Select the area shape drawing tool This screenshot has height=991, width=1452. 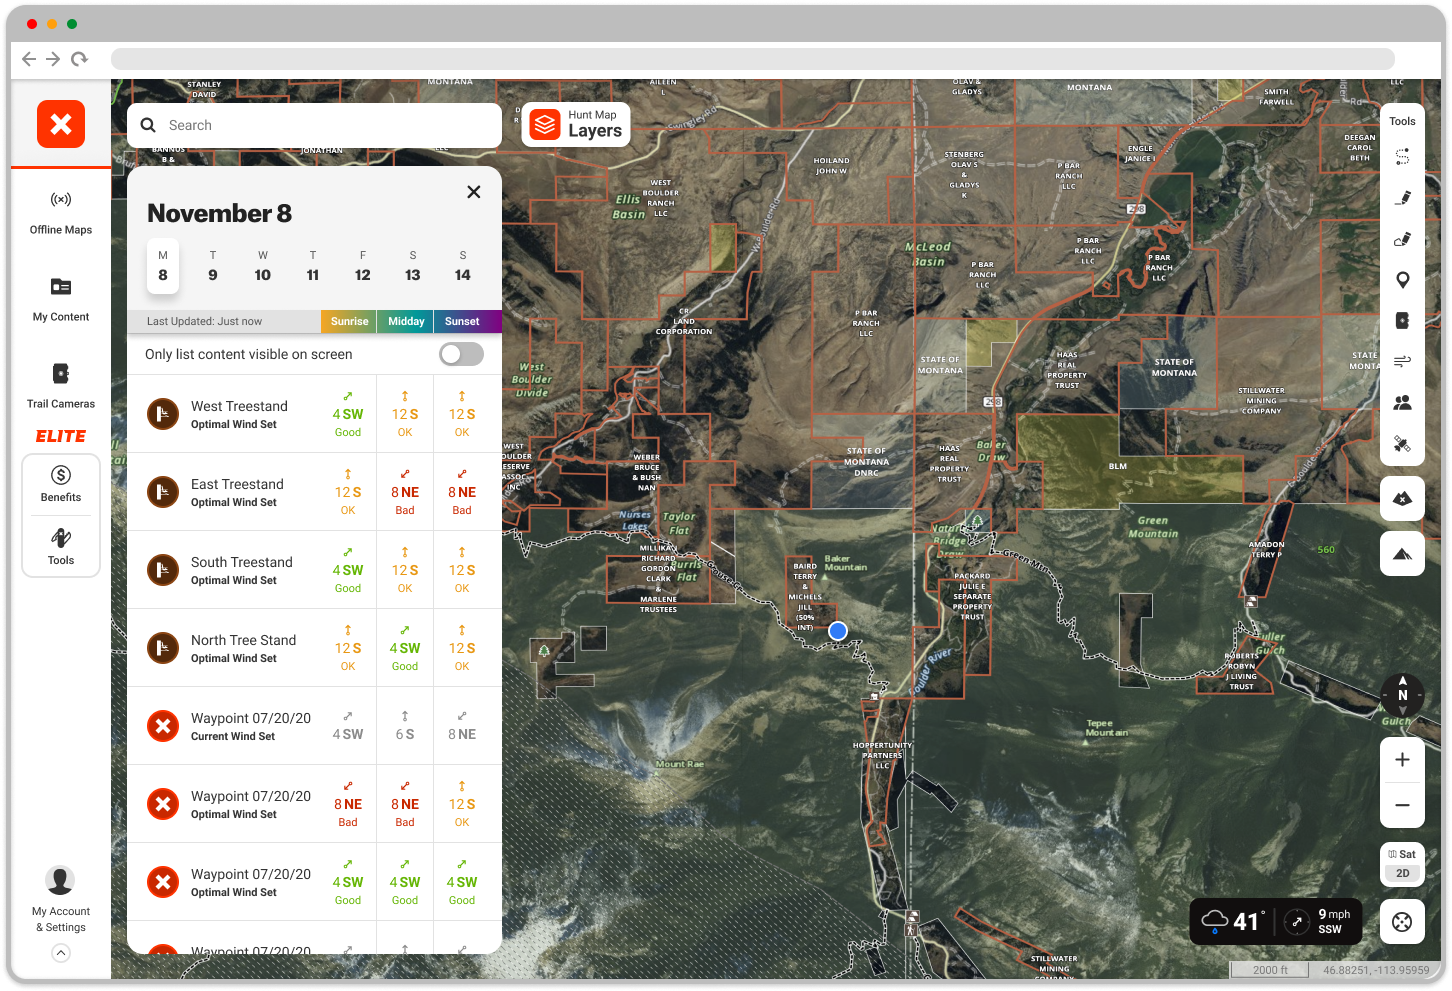1403,239
